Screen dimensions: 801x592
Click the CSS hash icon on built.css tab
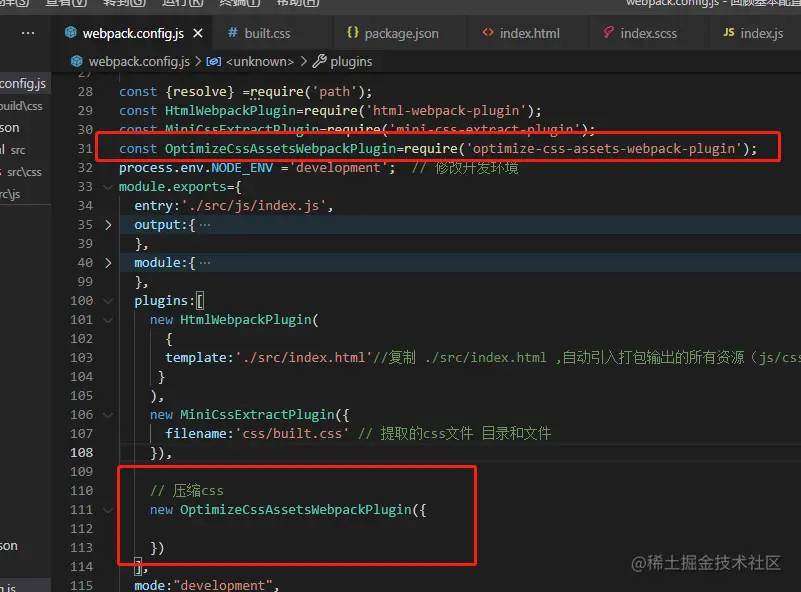232,33
